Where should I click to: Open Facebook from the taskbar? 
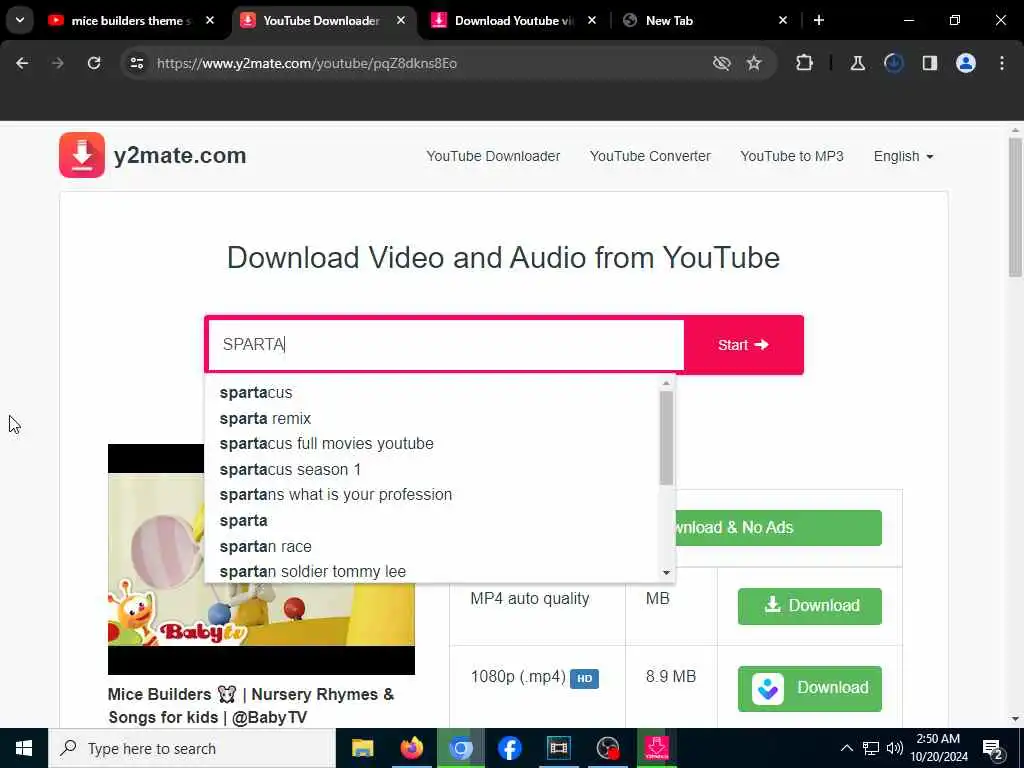[509, 748]
